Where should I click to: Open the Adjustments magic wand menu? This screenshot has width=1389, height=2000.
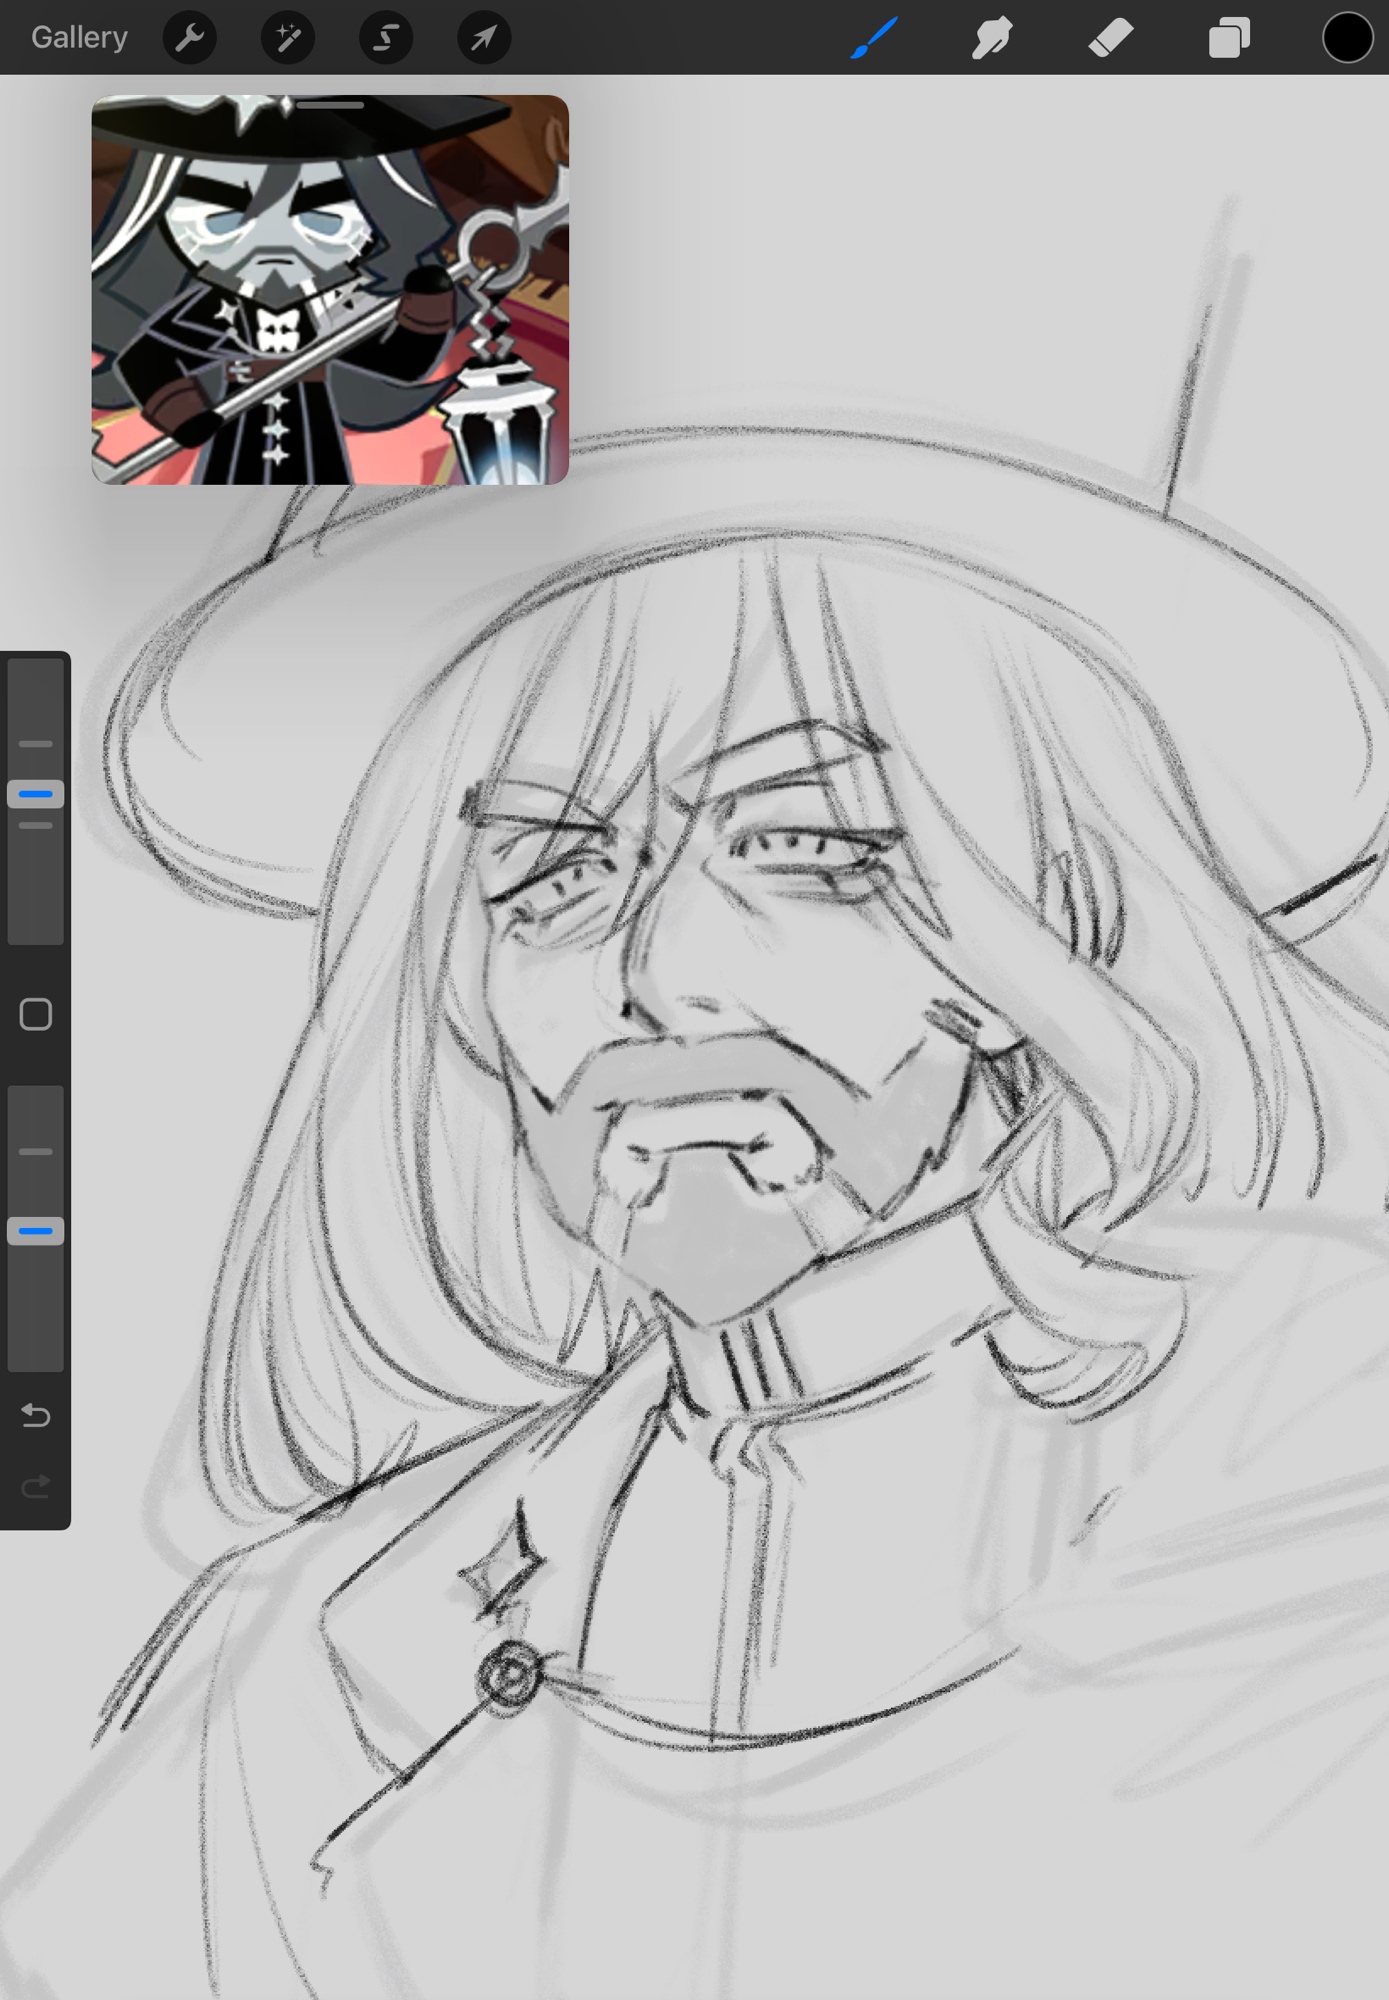[x=288, y=38]
